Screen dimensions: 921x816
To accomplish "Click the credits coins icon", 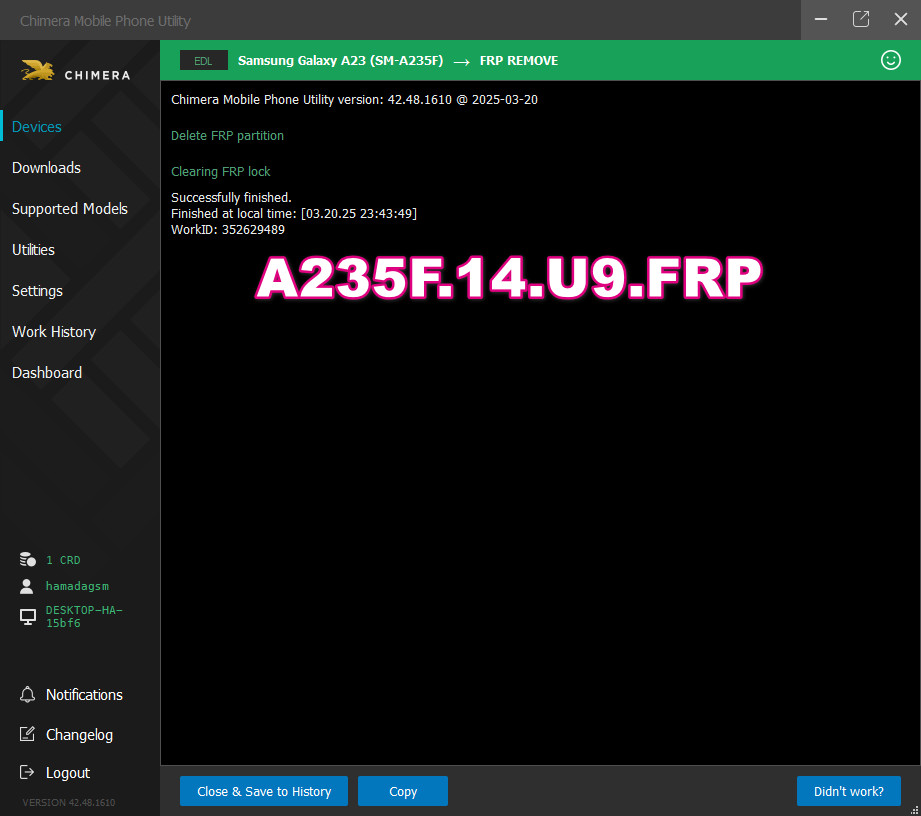I will coord(27,559).
